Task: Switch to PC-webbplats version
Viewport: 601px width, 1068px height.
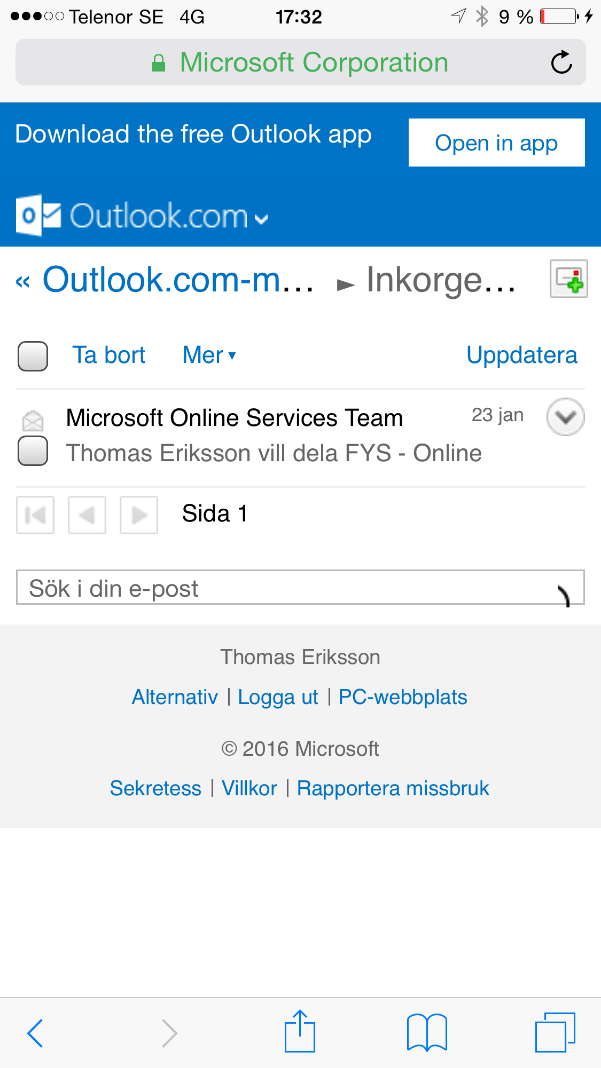Action: click(403, 697)
